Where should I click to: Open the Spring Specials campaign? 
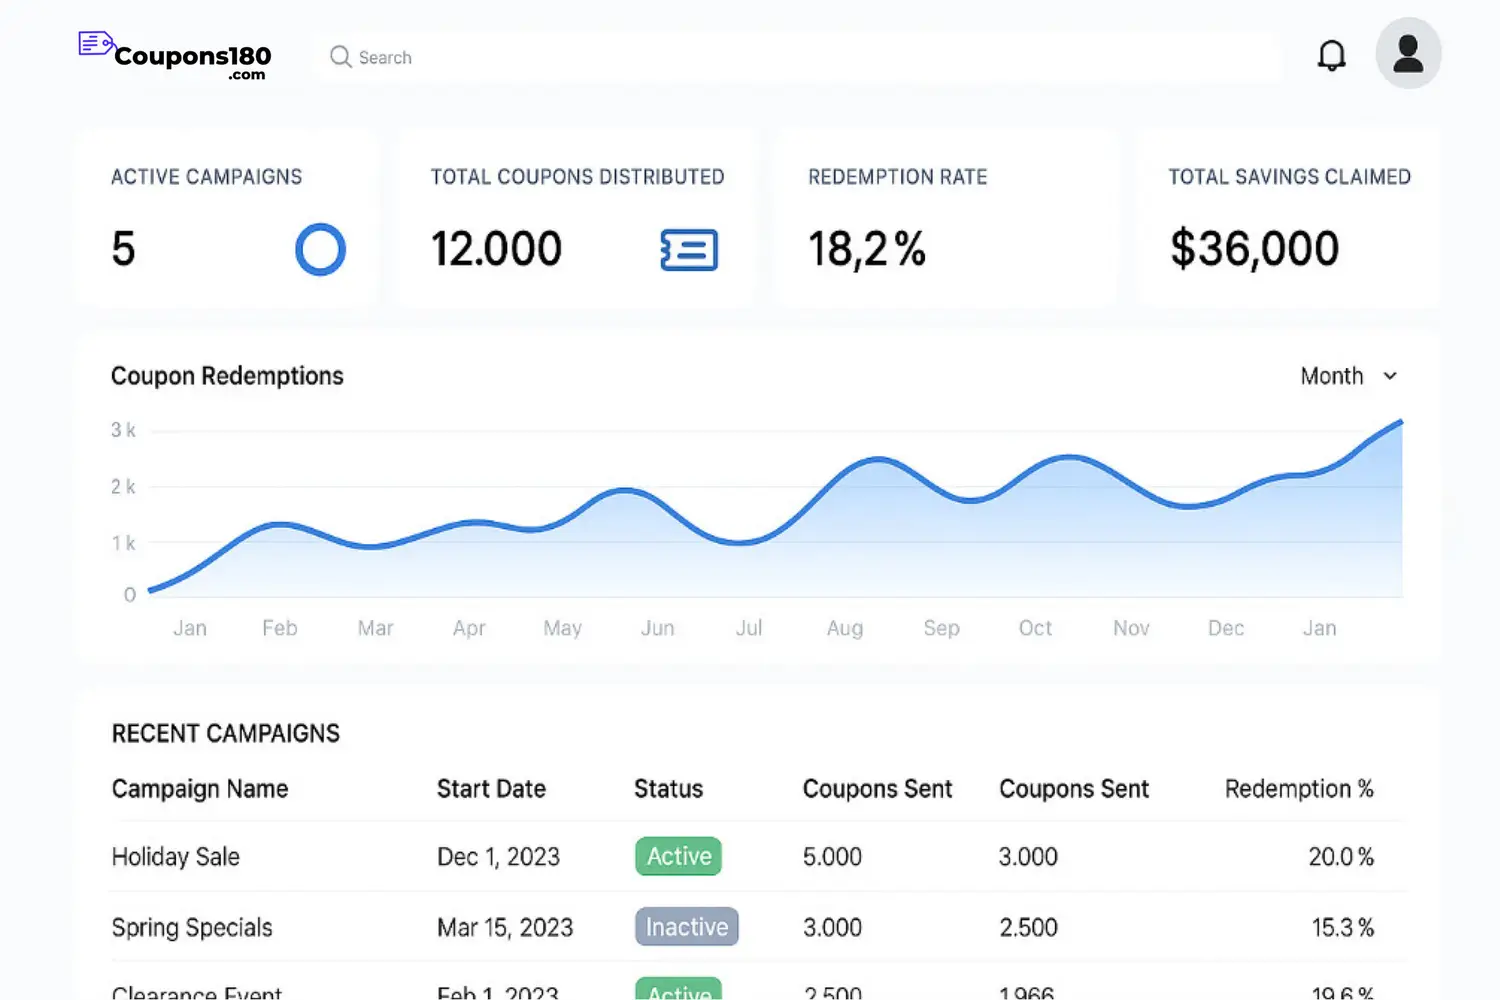(192, 928)
